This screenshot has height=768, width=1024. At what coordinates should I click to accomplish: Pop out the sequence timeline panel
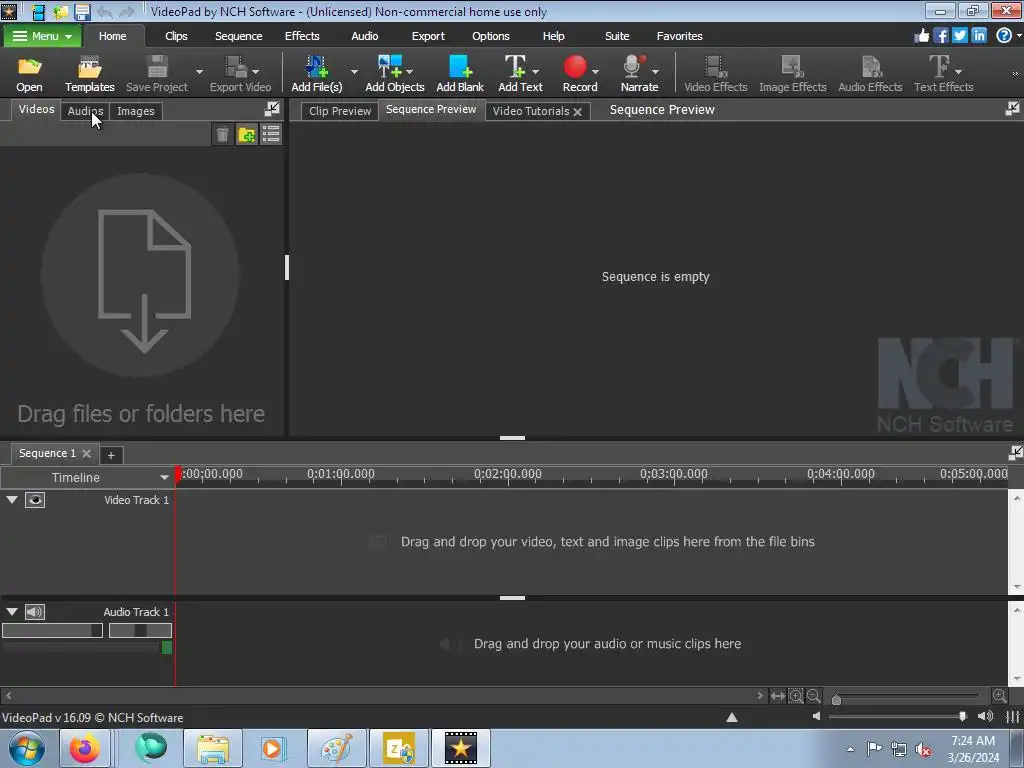coord(1015,453)
